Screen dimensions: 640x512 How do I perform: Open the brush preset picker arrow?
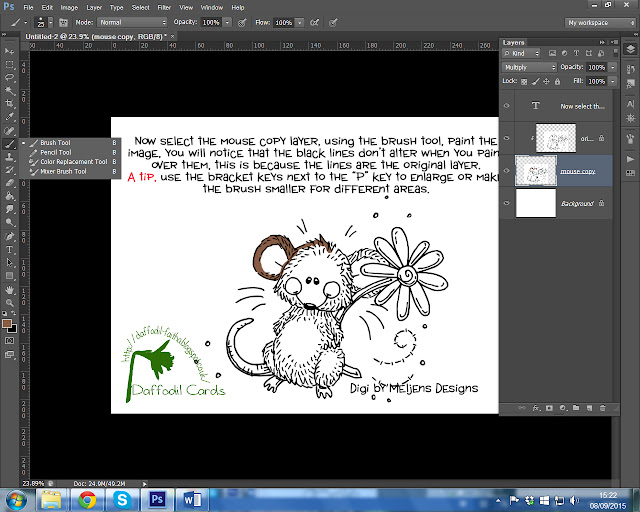[x=51, y=22]
